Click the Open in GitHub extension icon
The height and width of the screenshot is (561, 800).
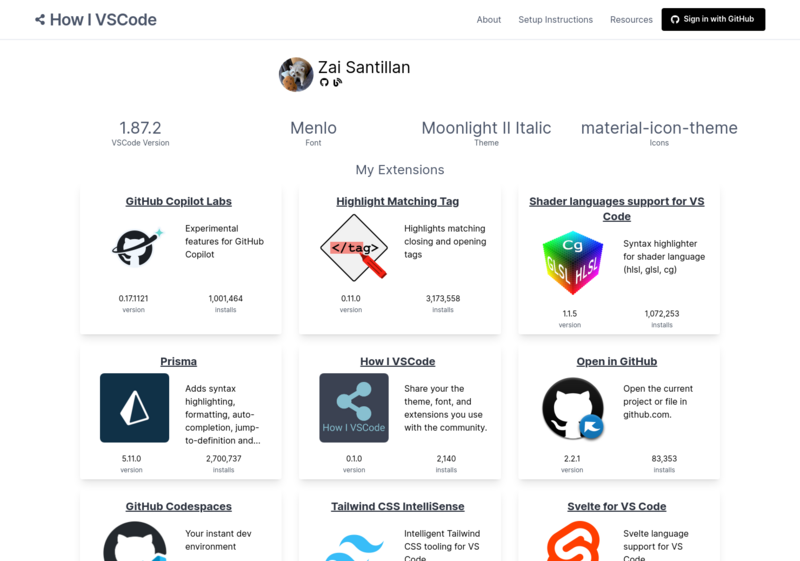(x=573, y=408)
